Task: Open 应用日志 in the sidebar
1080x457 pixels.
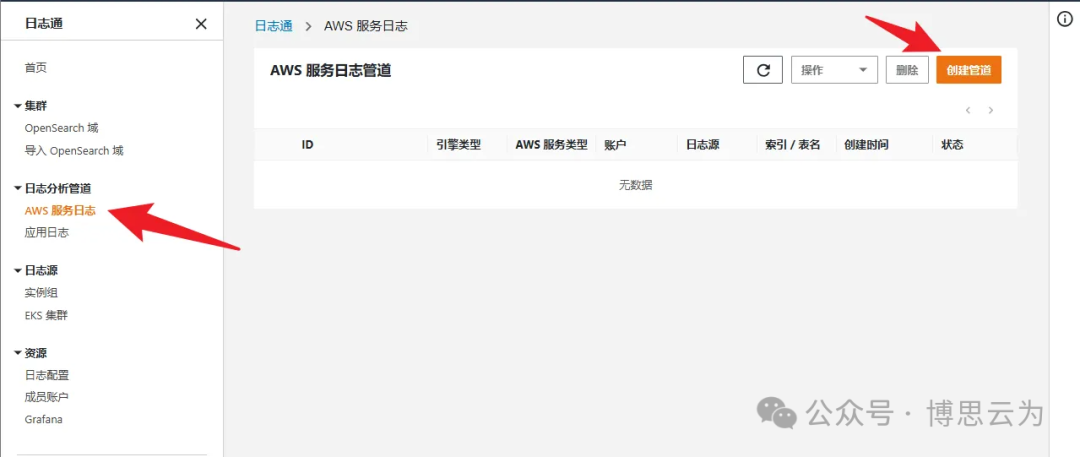Action: 47,233
